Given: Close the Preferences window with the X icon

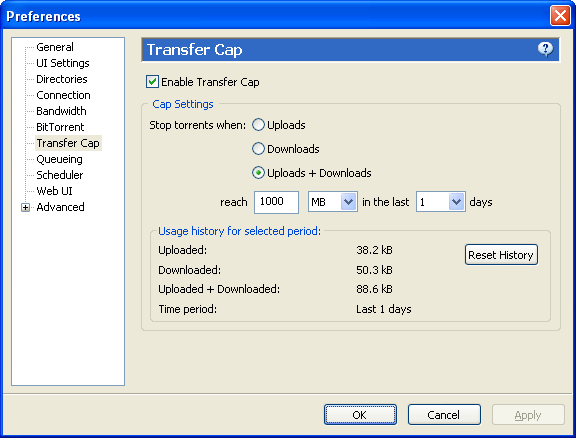Looking at the screenshot, I should [560, 16].
